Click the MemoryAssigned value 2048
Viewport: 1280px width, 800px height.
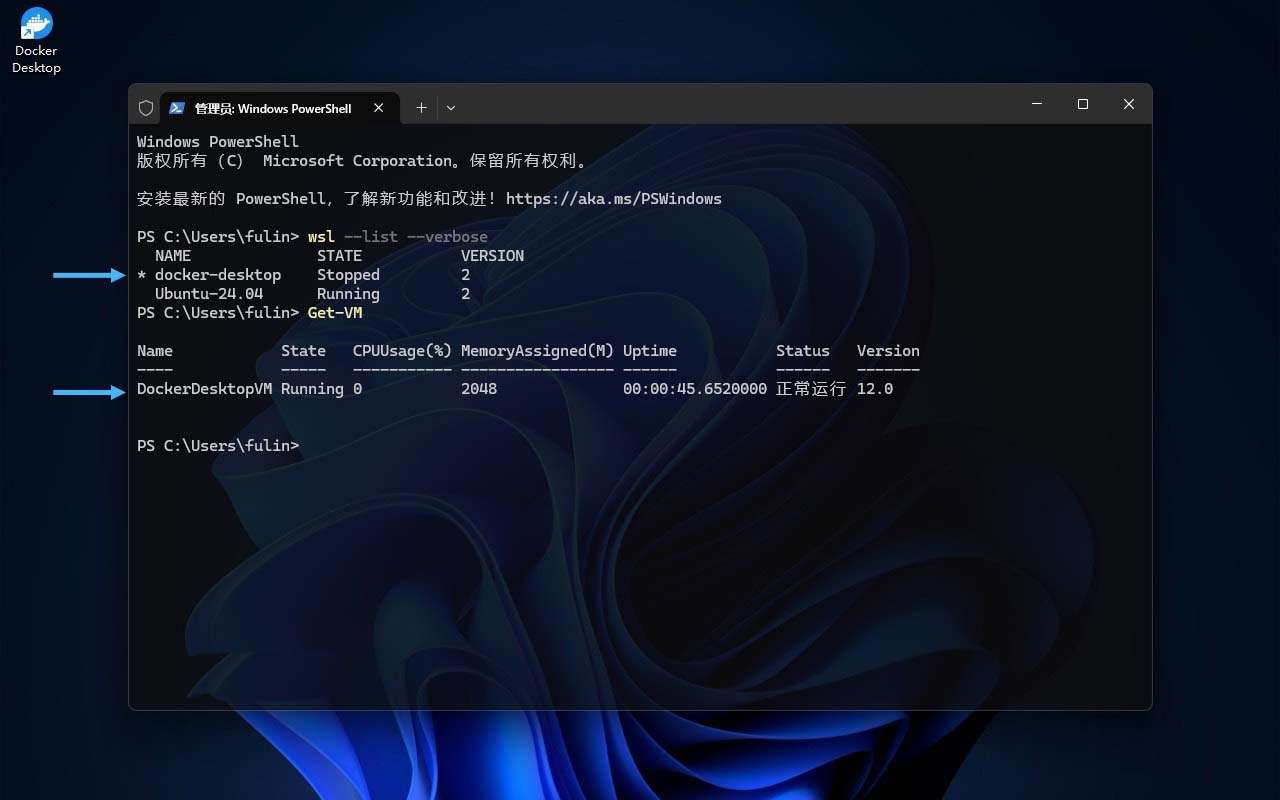(479, 389)
